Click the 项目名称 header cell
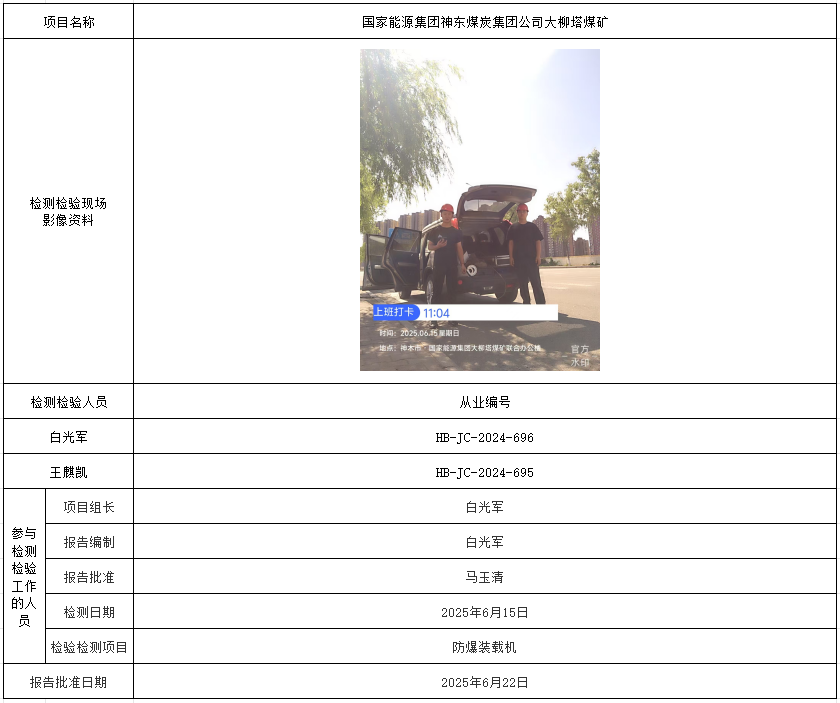Viewport: 840px width, 703px height. [x=69, y=22]
